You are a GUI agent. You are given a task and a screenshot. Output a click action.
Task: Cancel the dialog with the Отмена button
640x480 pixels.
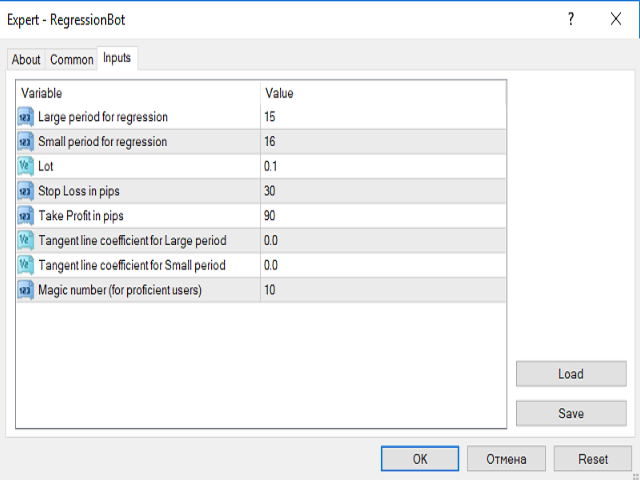point(506,459)
